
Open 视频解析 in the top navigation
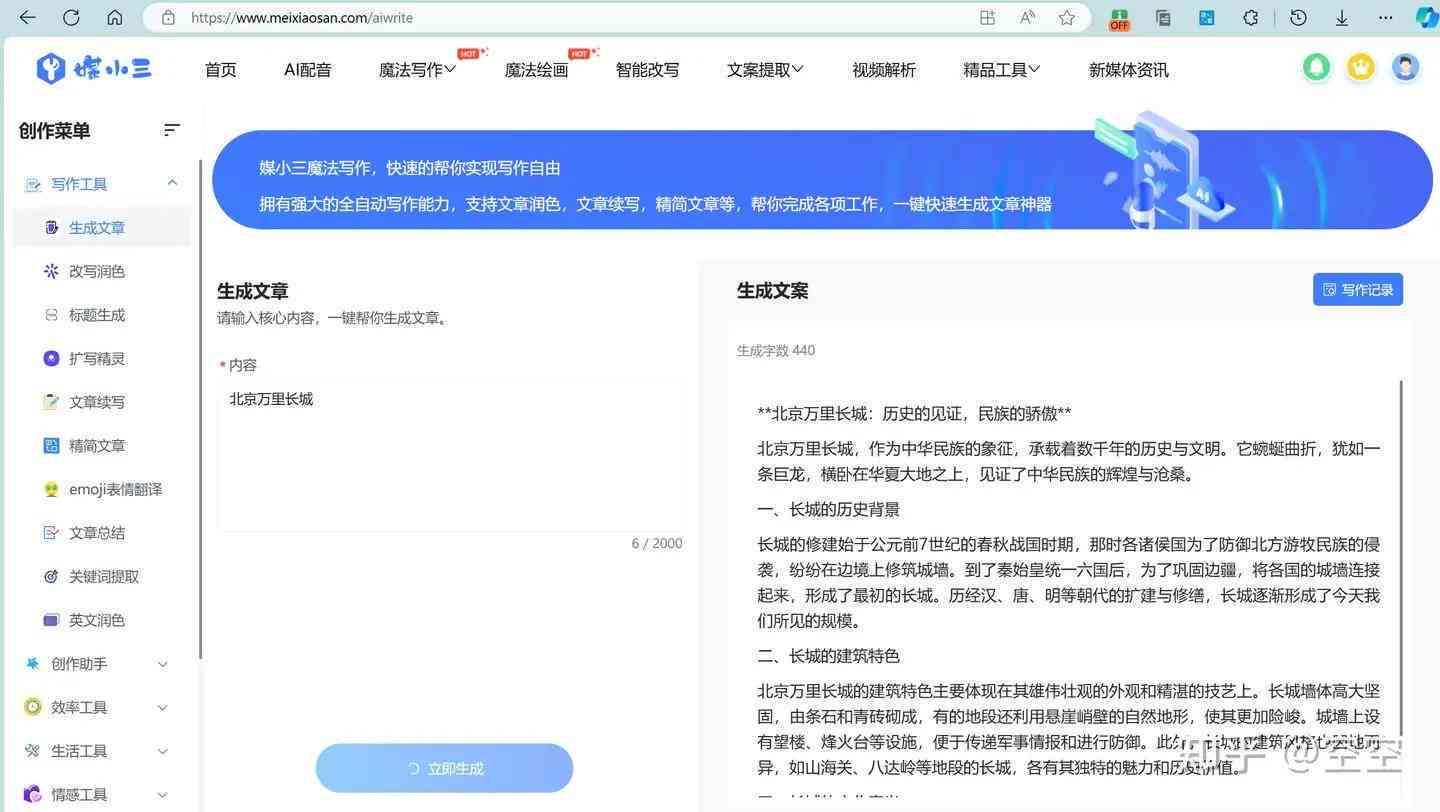pyautogui.click(x=884, y=70)
